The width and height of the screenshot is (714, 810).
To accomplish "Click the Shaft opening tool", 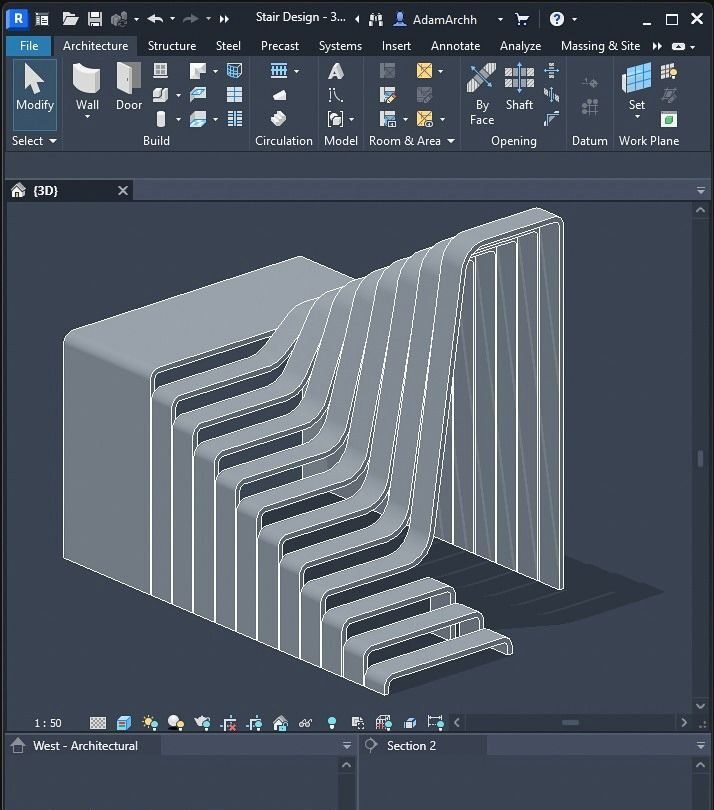I will pos(519,88).
